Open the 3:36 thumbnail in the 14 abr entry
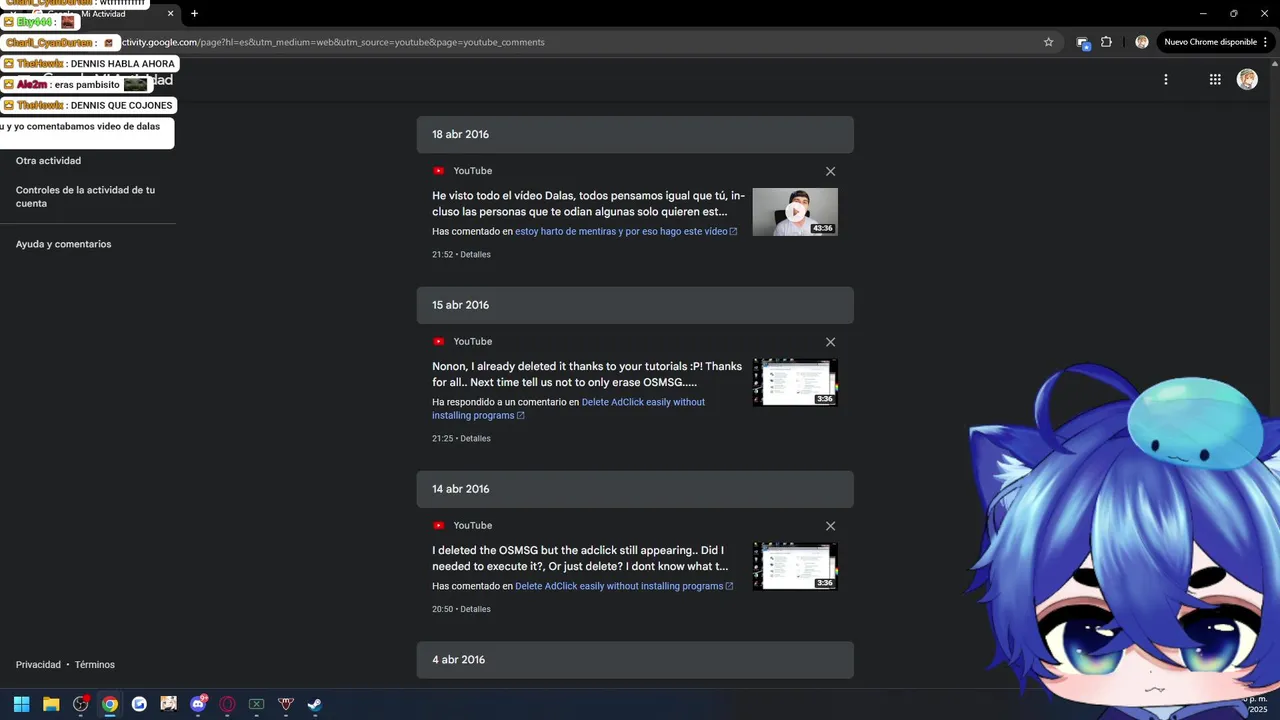 [795, 566]
